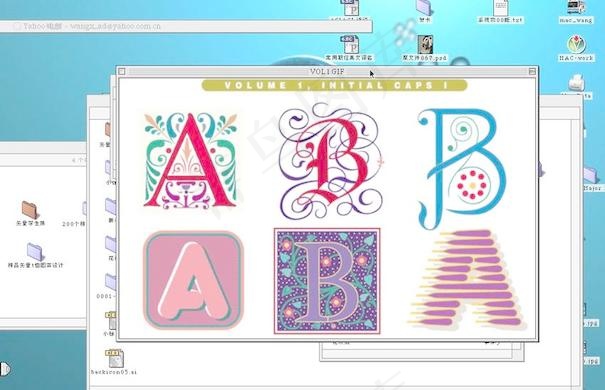Click the striped purple letter A artwork
Image resolution: width=605 pixels, height=390 pixels.
coord(467,279)
